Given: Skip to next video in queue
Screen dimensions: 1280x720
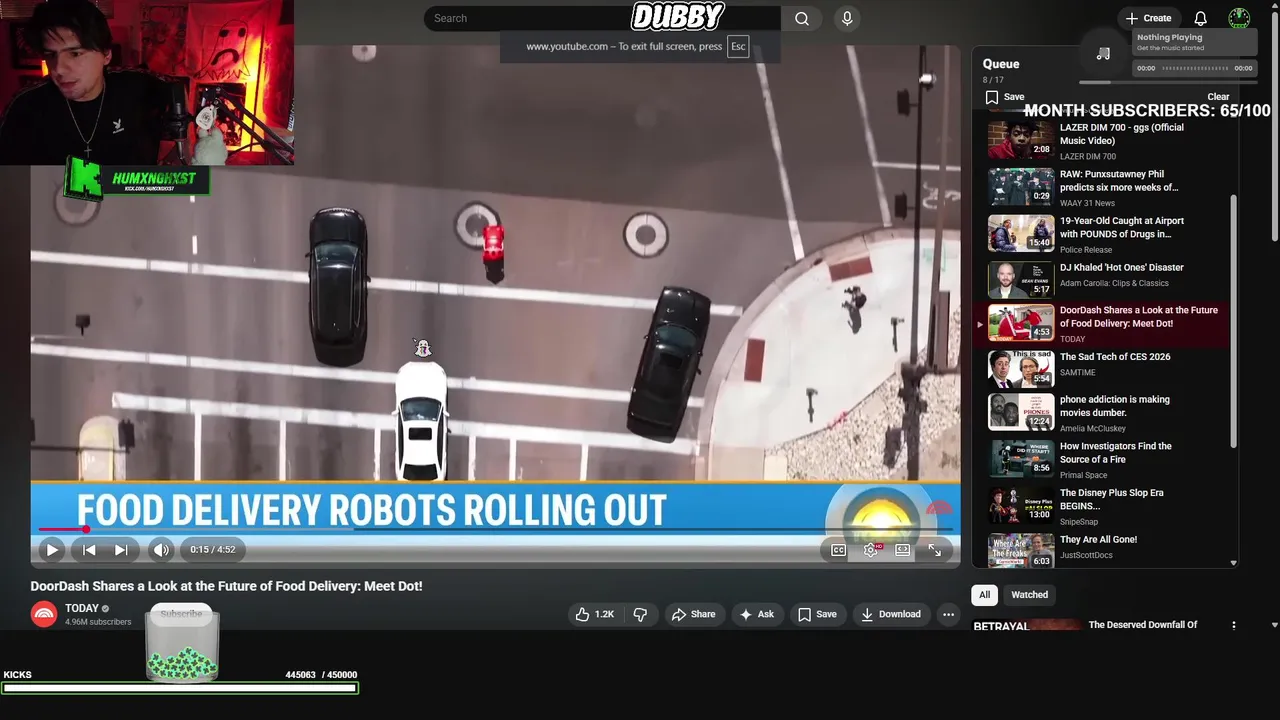Looking at the screenshot, I should click(x=121, y=549).
